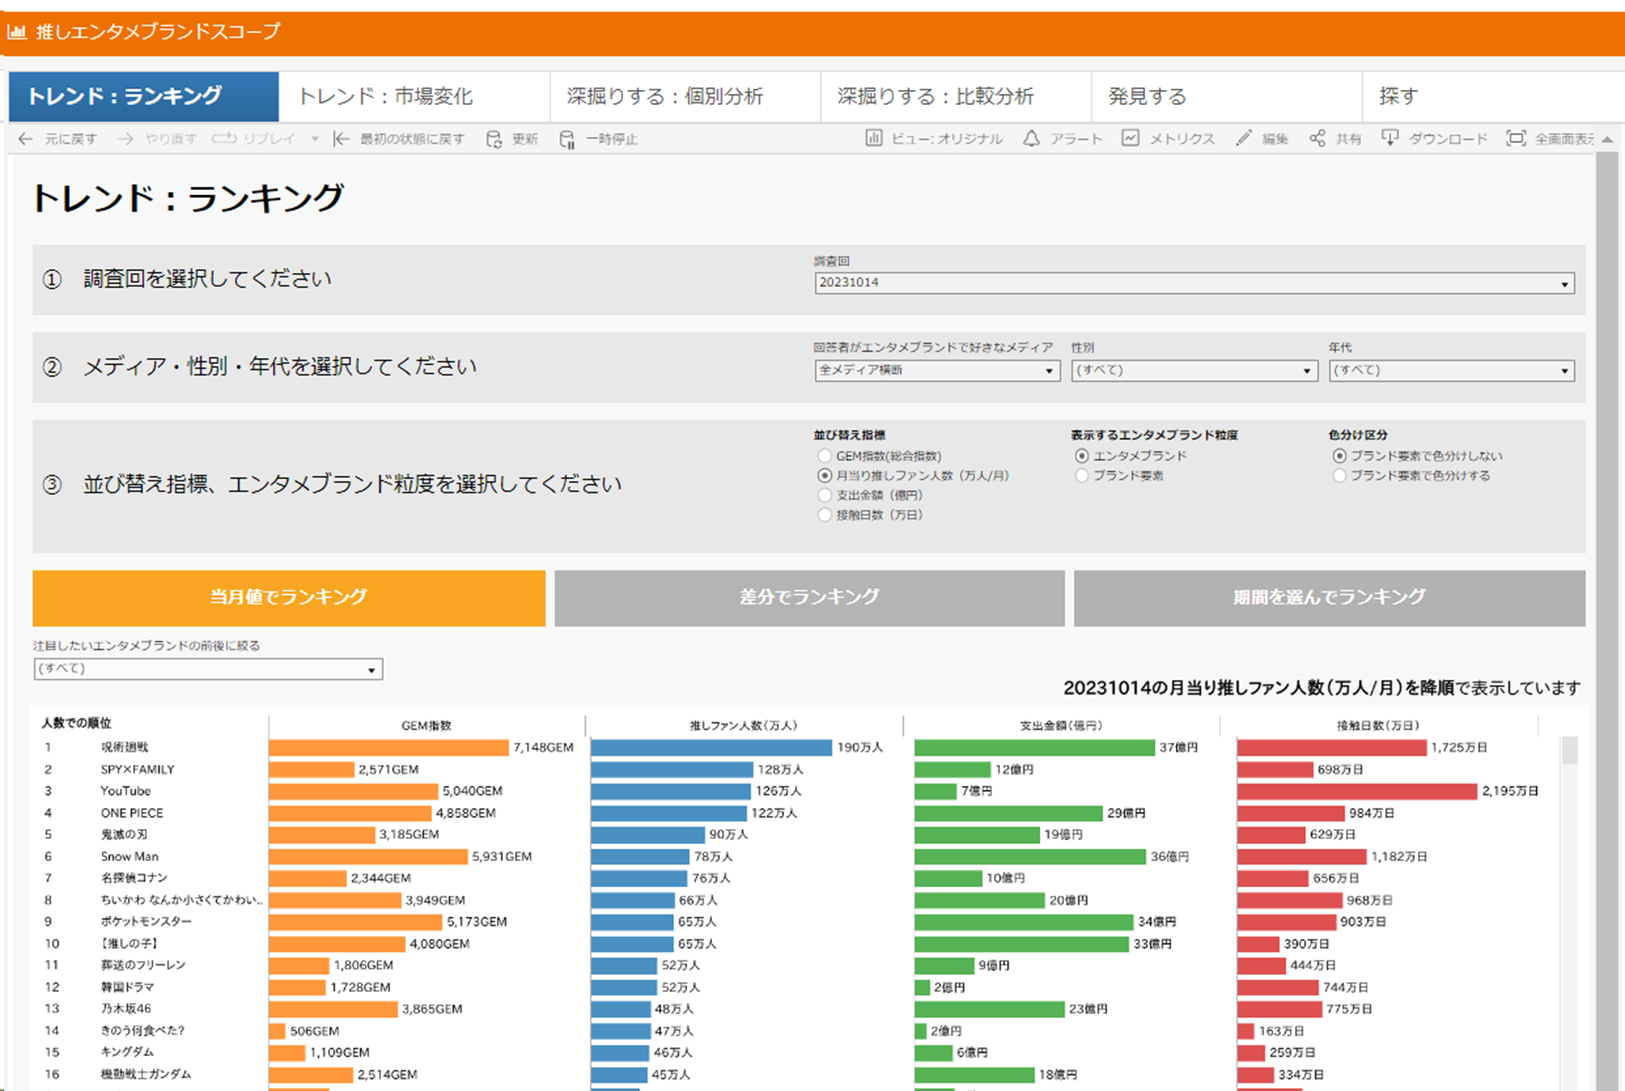Open the view original icon (ビュー:オリジナル)

click(x=873, y=138)
